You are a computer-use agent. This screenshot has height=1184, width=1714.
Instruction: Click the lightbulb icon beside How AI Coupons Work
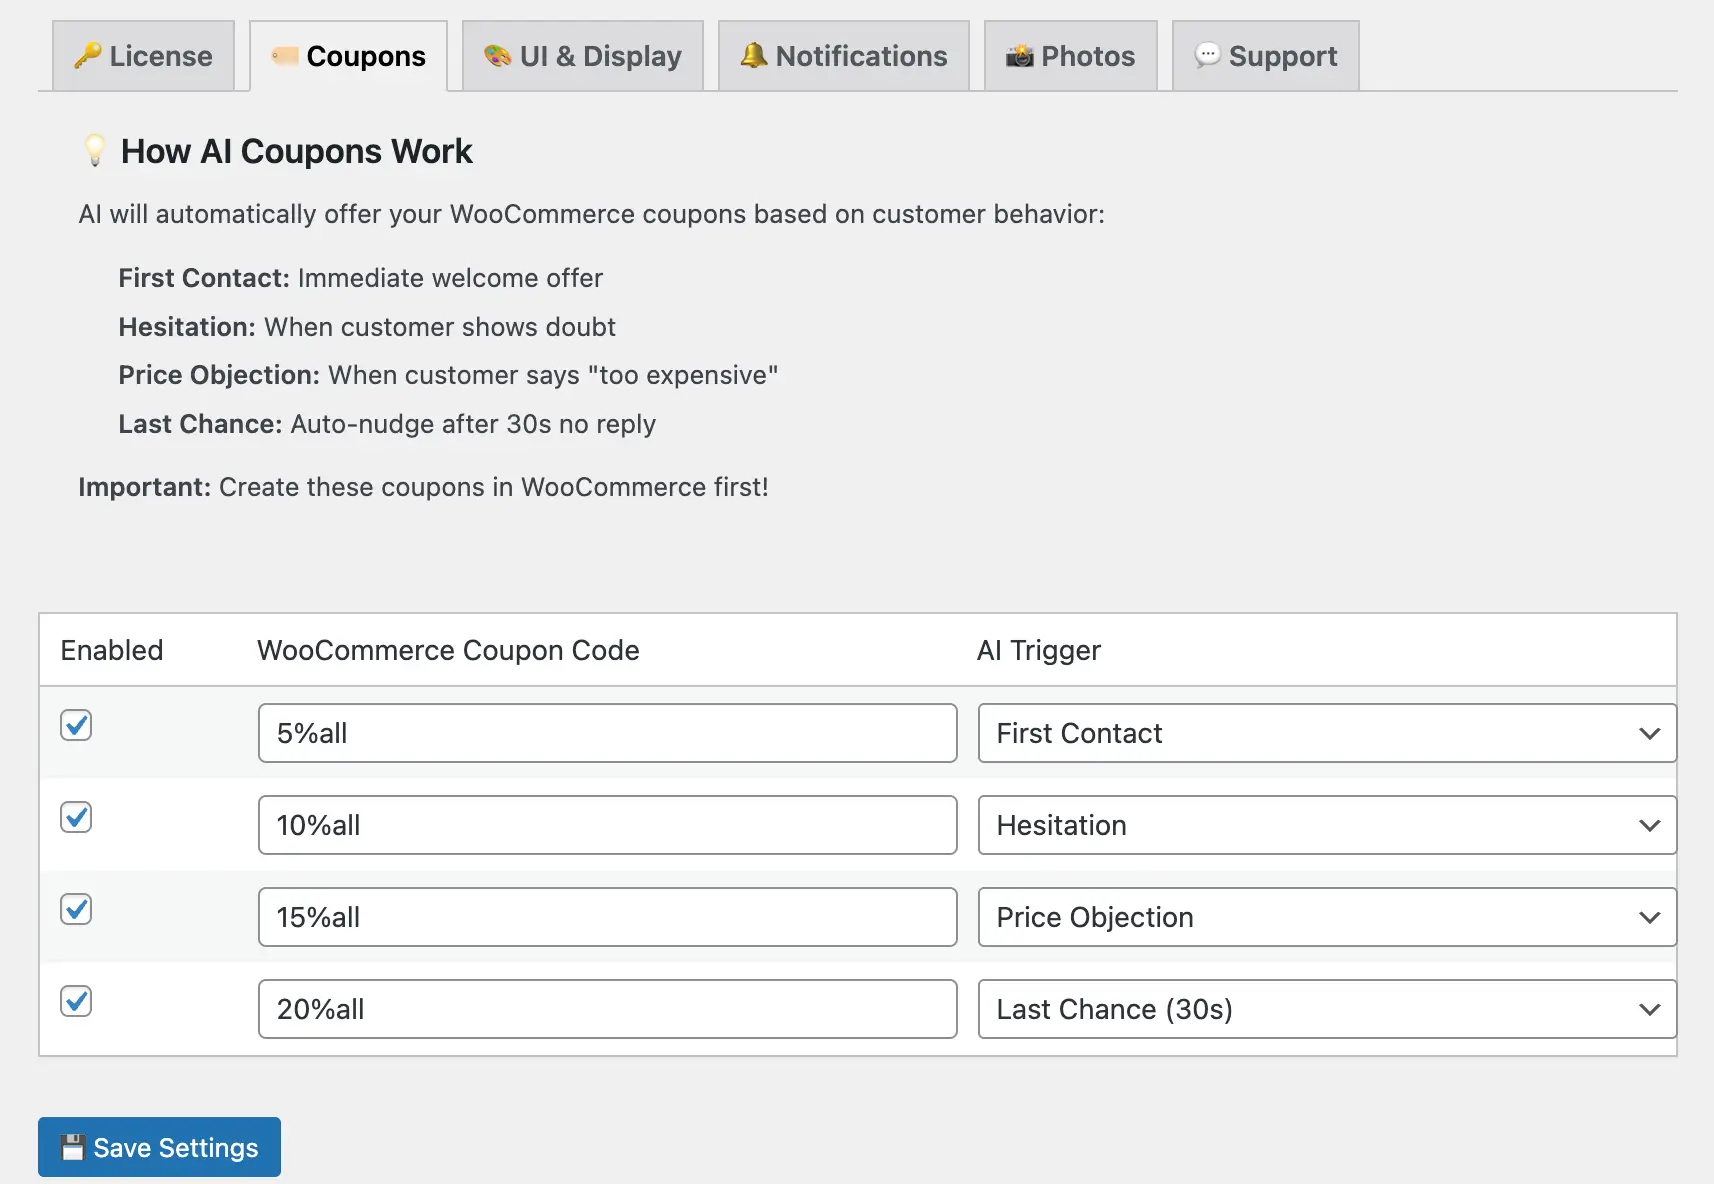[93, 150]
